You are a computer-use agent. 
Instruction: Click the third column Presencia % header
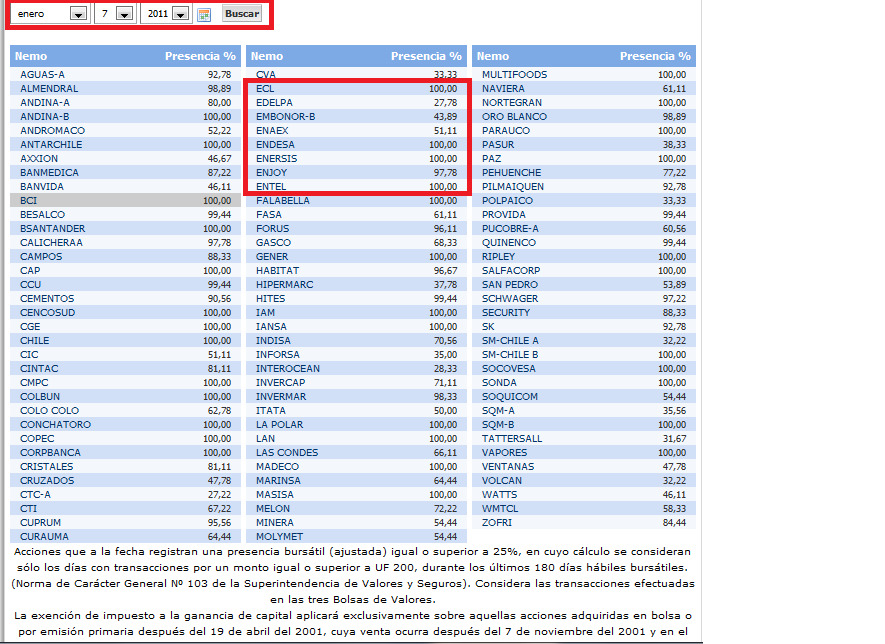[x=655, y=56]
